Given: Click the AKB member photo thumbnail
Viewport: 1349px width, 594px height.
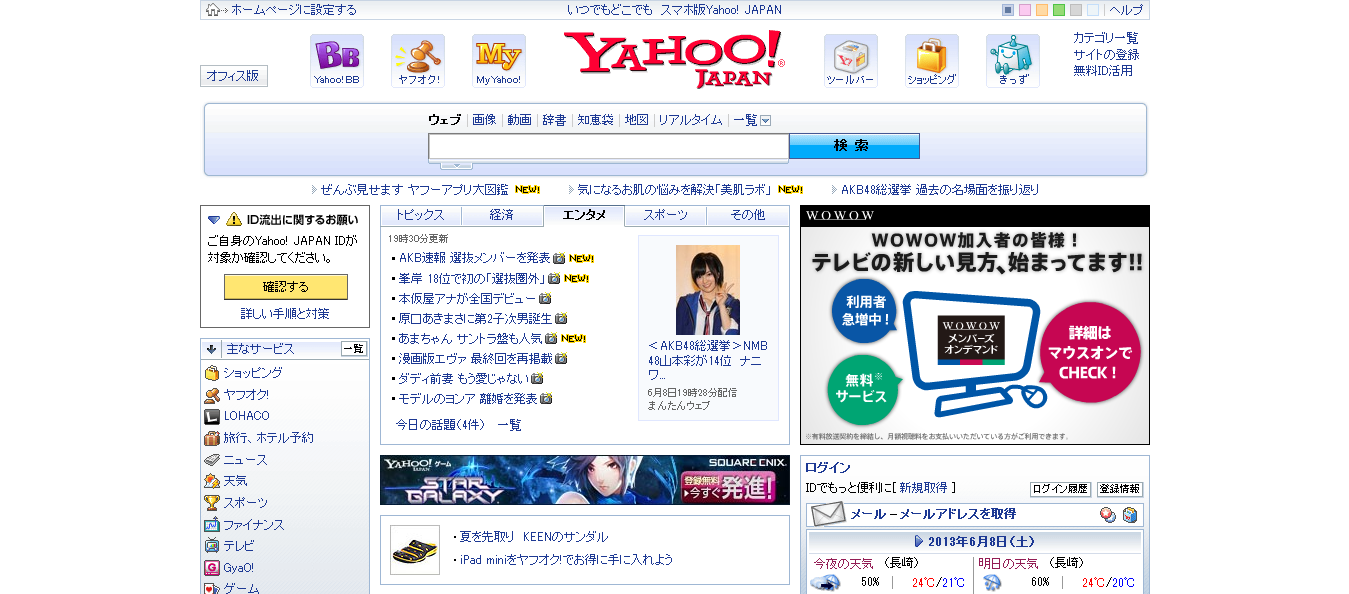Looking at the screenshot, I should point(708,290).
